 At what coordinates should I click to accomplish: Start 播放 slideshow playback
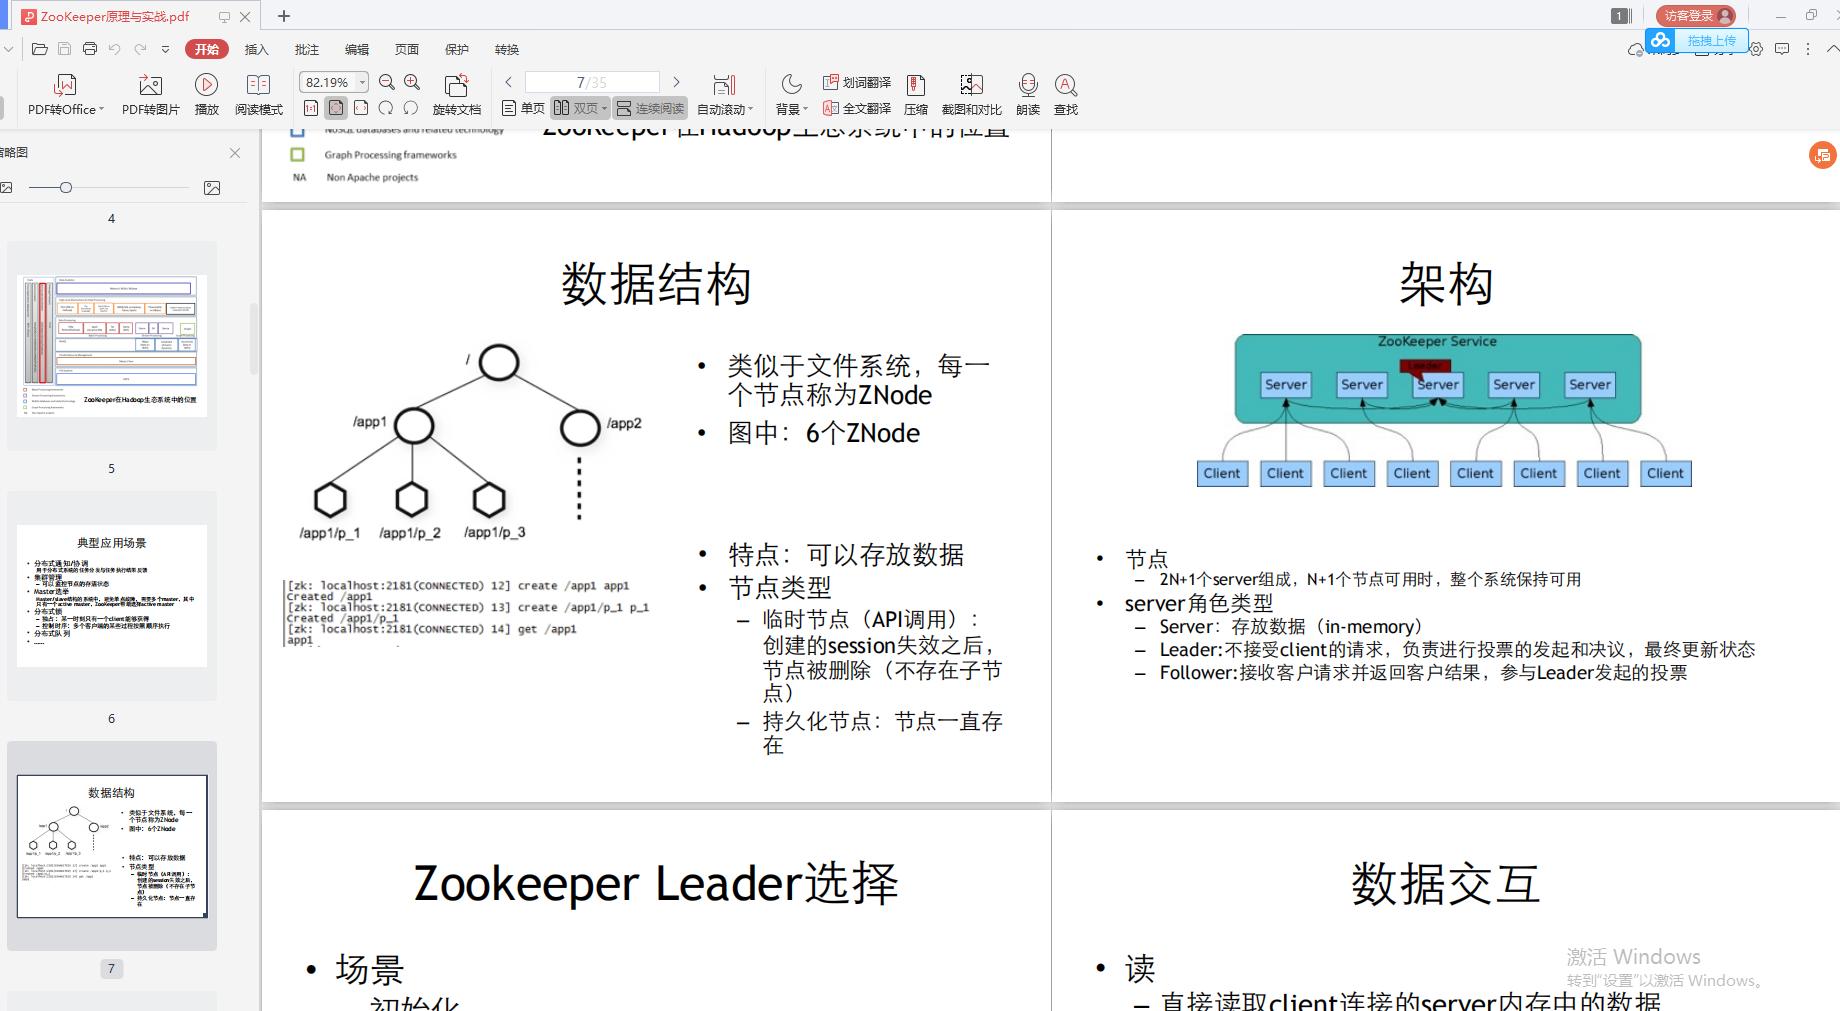click(x=206, y=95)
